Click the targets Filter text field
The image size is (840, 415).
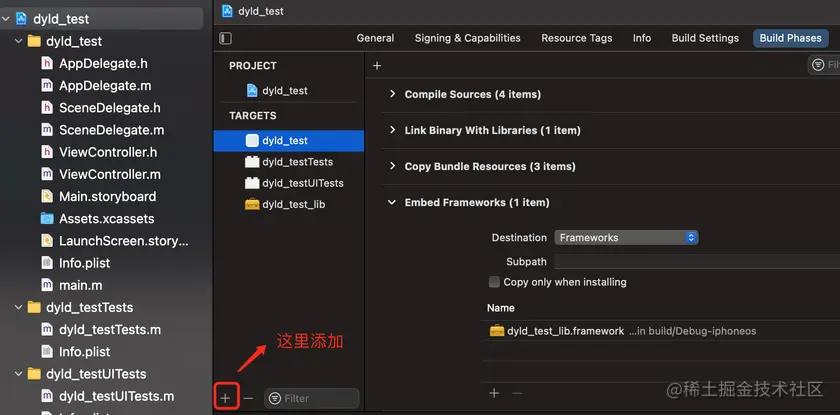[312, 398]
